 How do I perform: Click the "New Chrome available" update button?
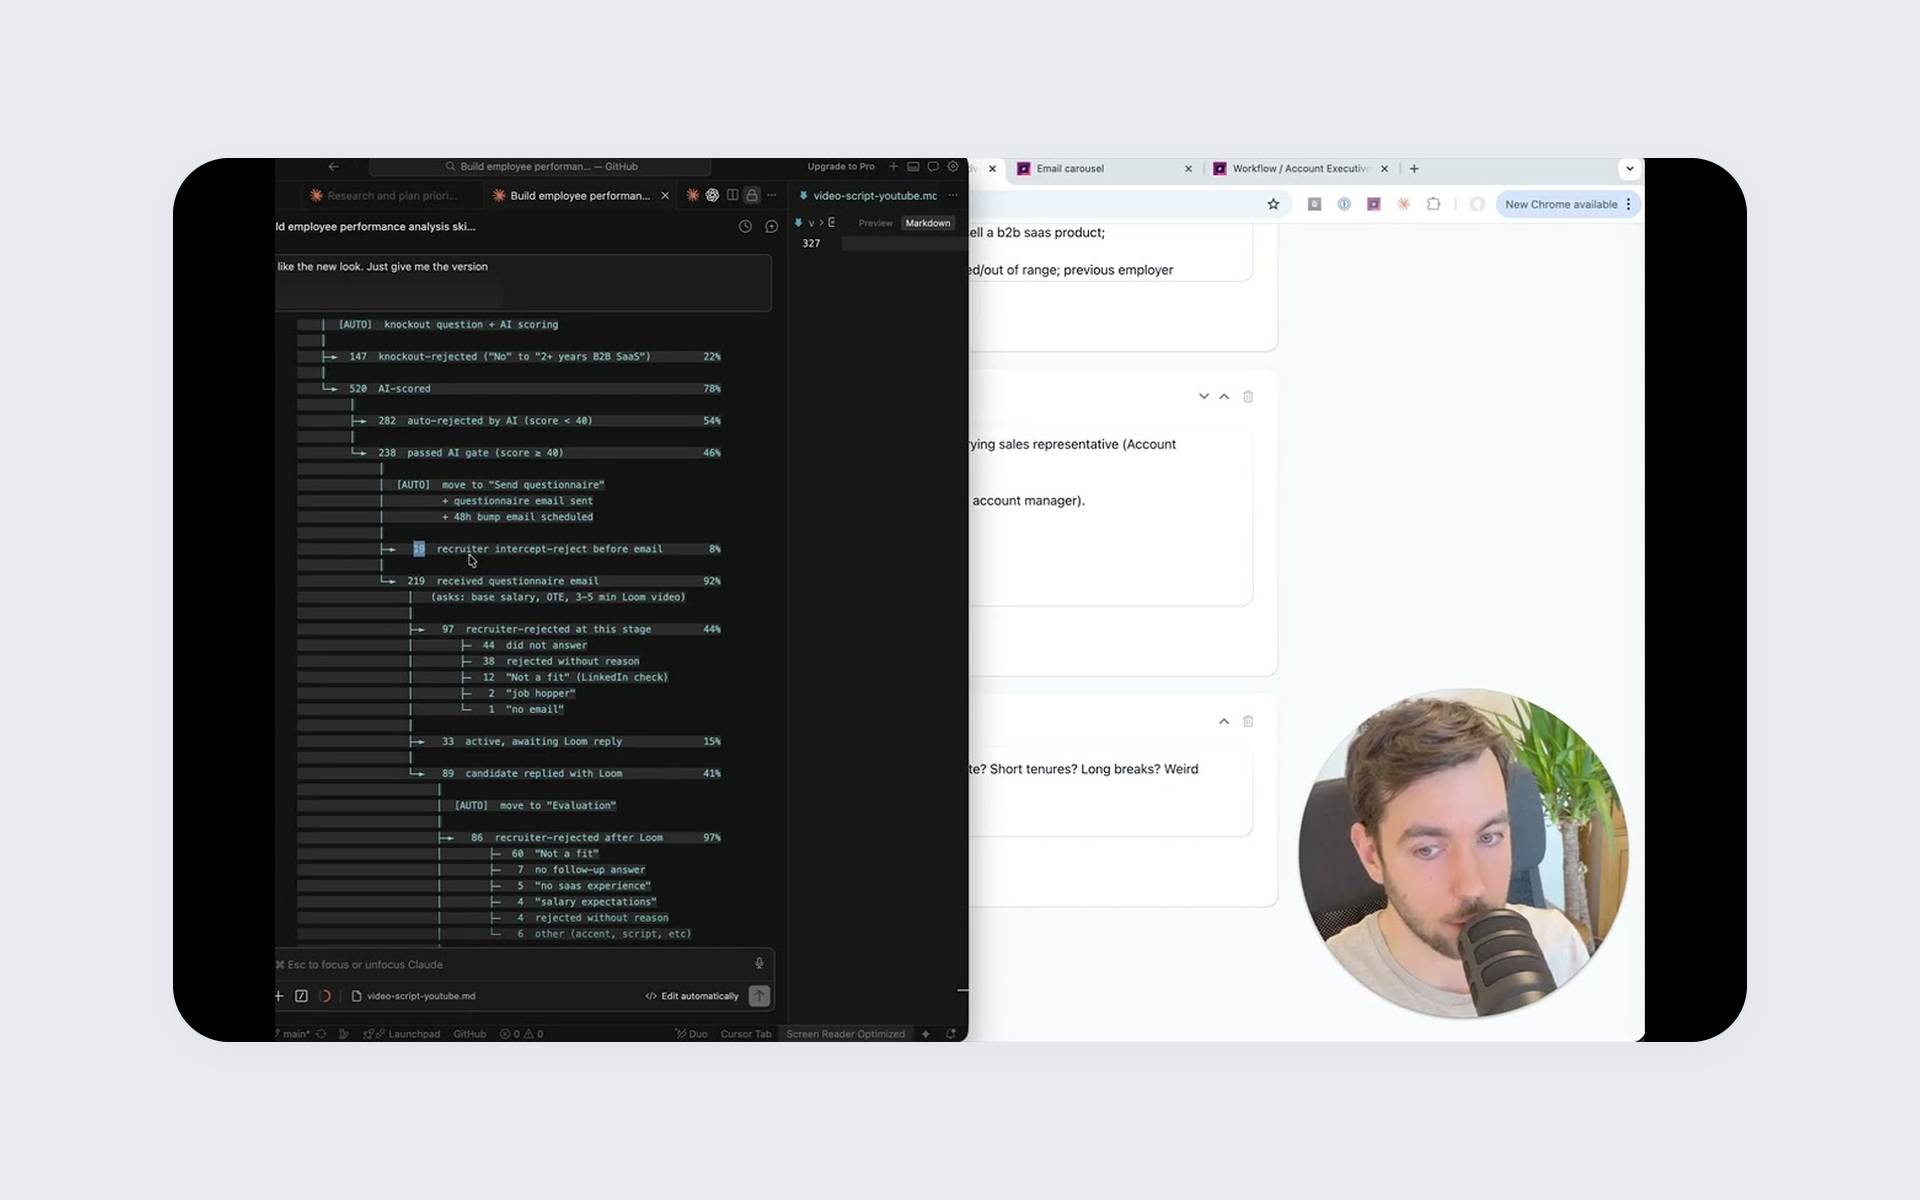(1567, 204)
